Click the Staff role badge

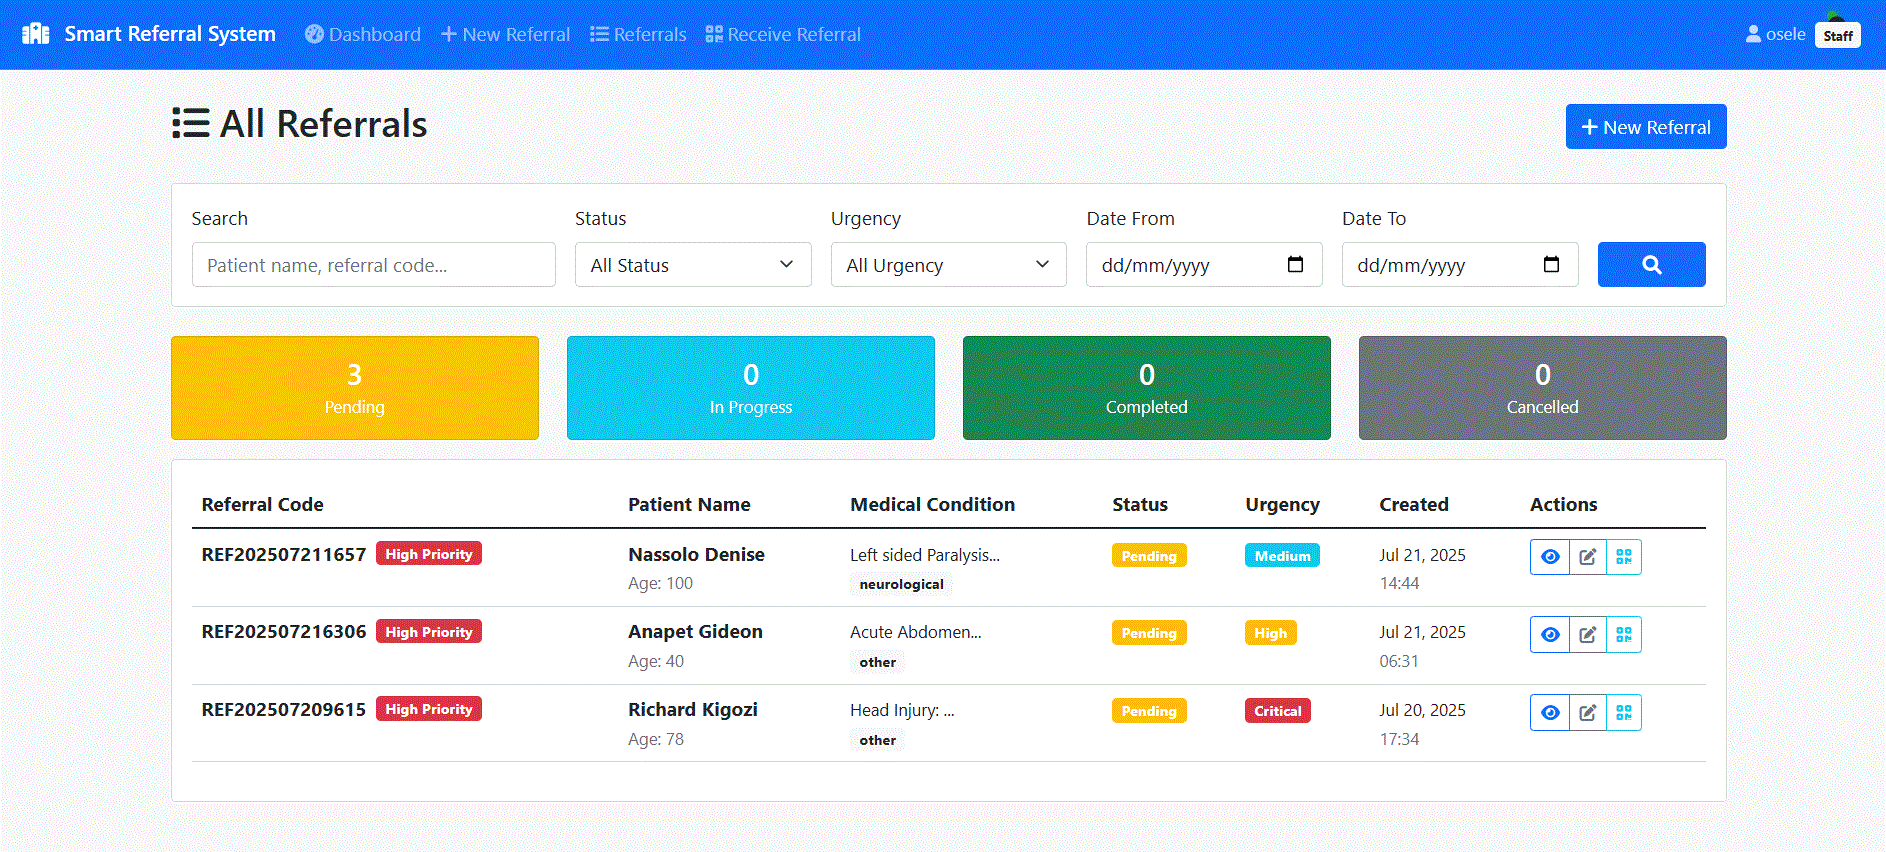point(1838,36)
